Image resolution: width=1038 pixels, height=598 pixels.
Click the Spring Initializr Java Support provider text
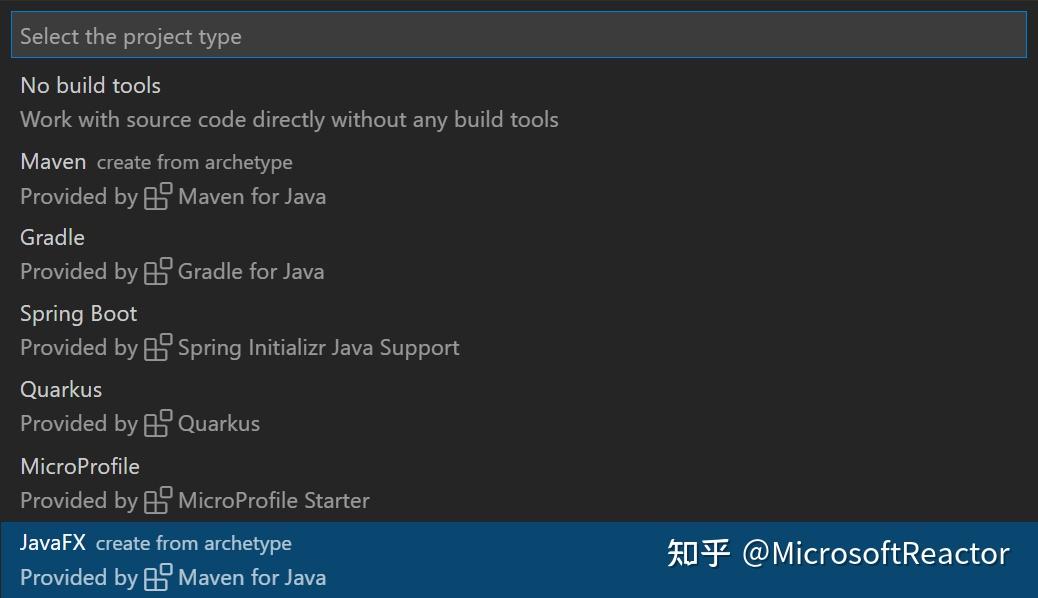(x=318, y=348)
